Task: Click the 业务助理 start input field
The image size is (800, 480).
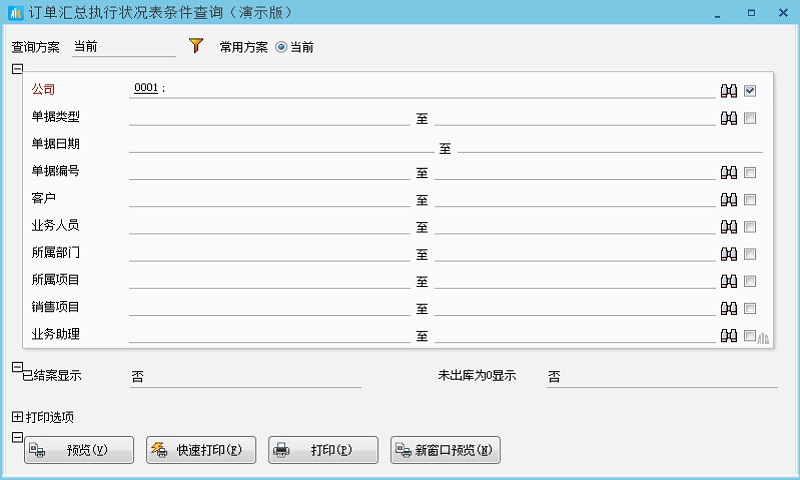Action: [x=269, y=335]
